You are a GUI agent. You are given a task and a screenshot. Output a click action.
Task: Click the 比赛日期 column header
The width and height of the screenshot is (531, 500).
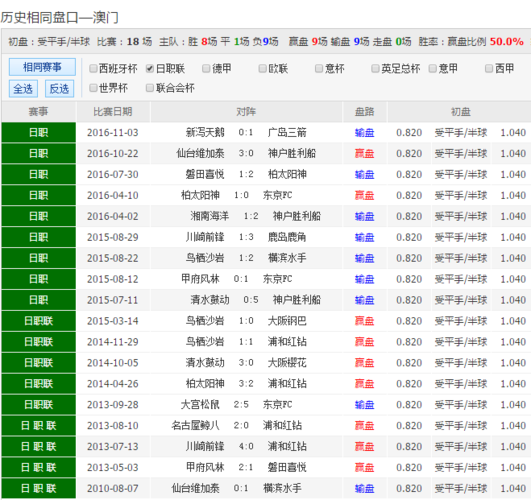(x=113, y=112)
